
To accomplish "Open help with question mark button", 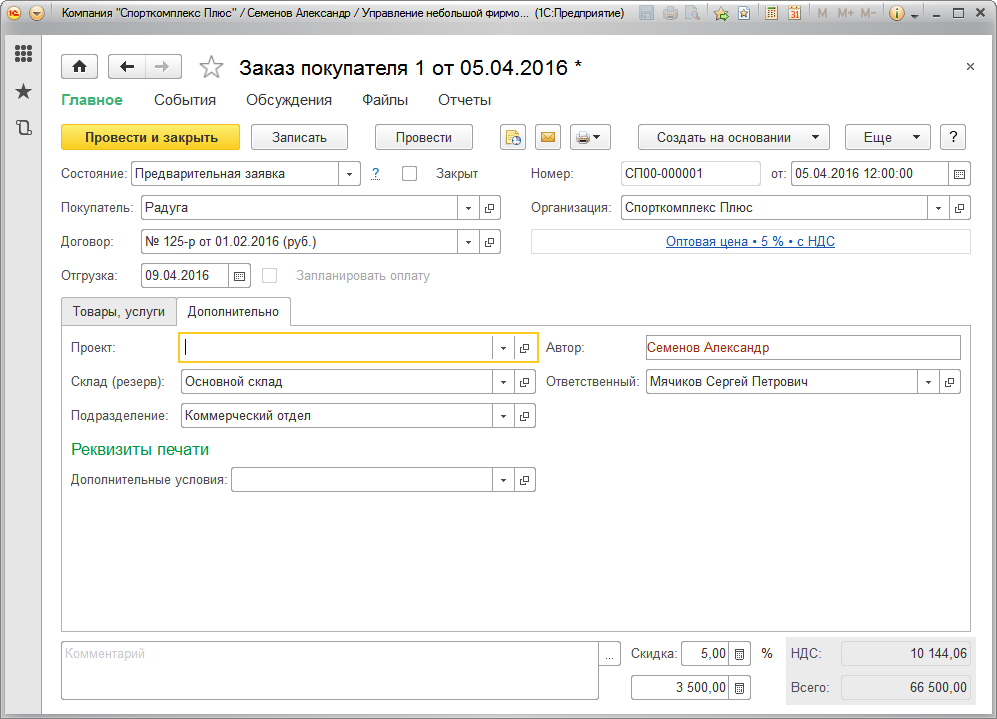I will (x=953, y=137).
